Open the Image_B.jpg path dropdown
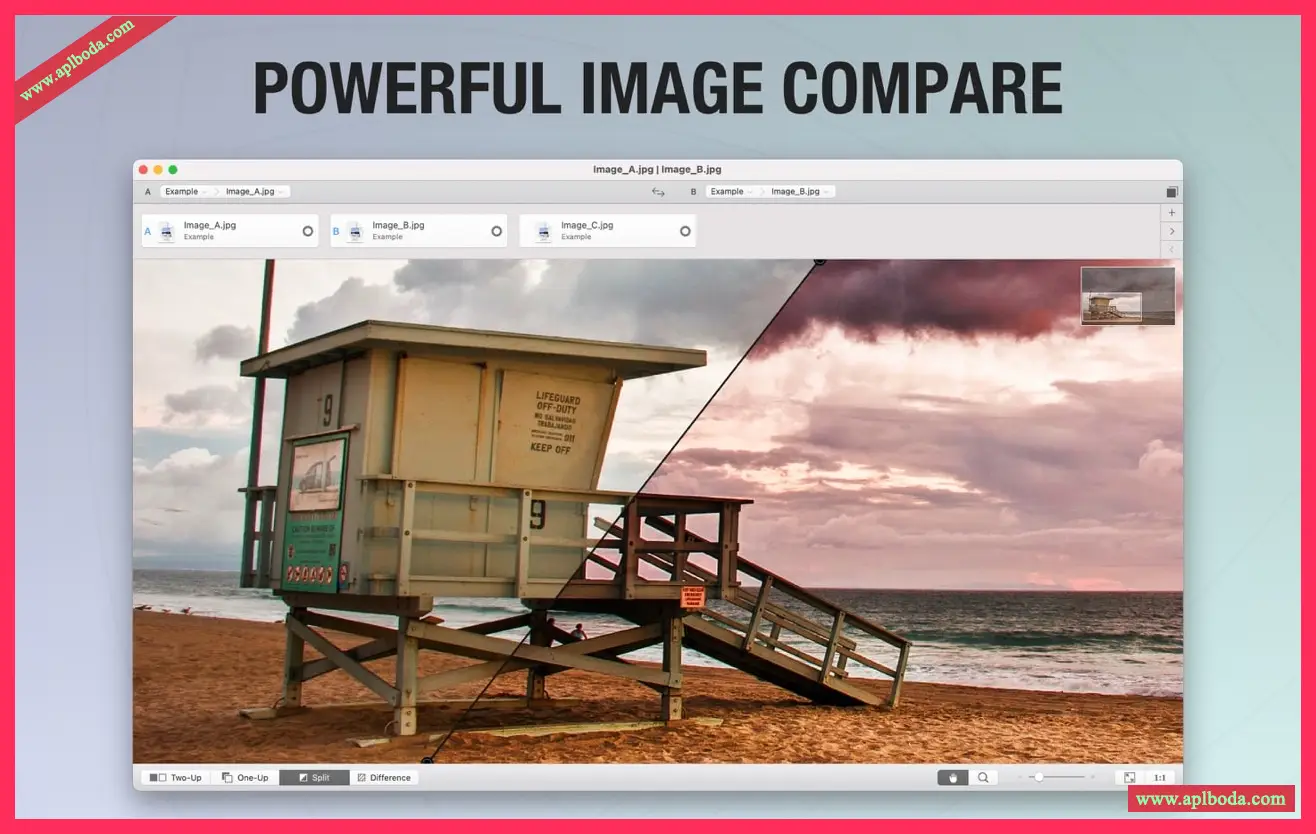The height and width of the screenshot is (834, 1316). point(800,192)
